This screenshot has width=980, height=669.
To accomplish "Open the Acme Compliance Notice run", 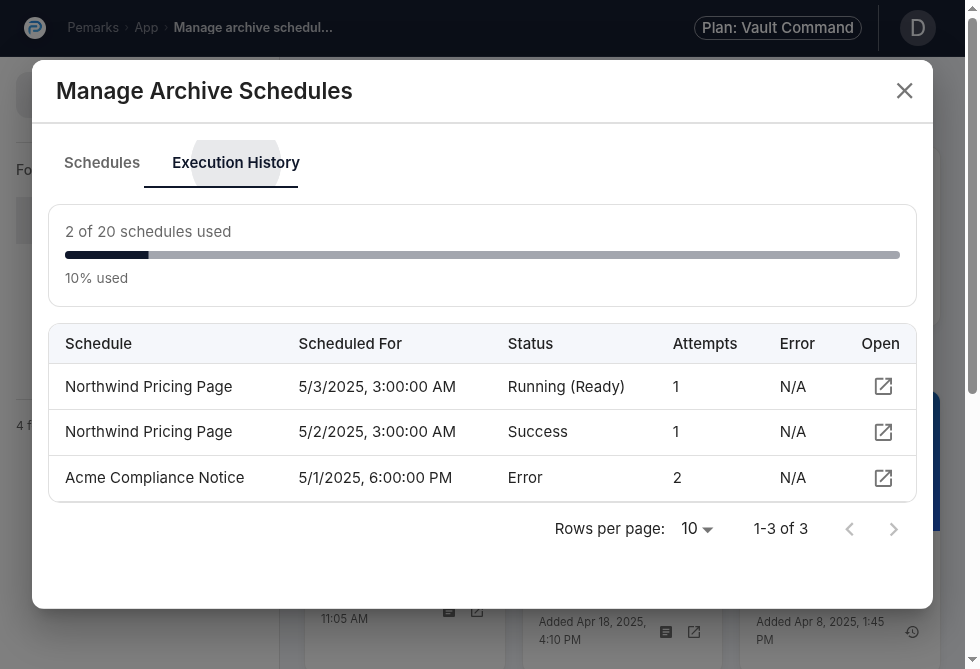I will pyautogui.click(x=883, y=478).
